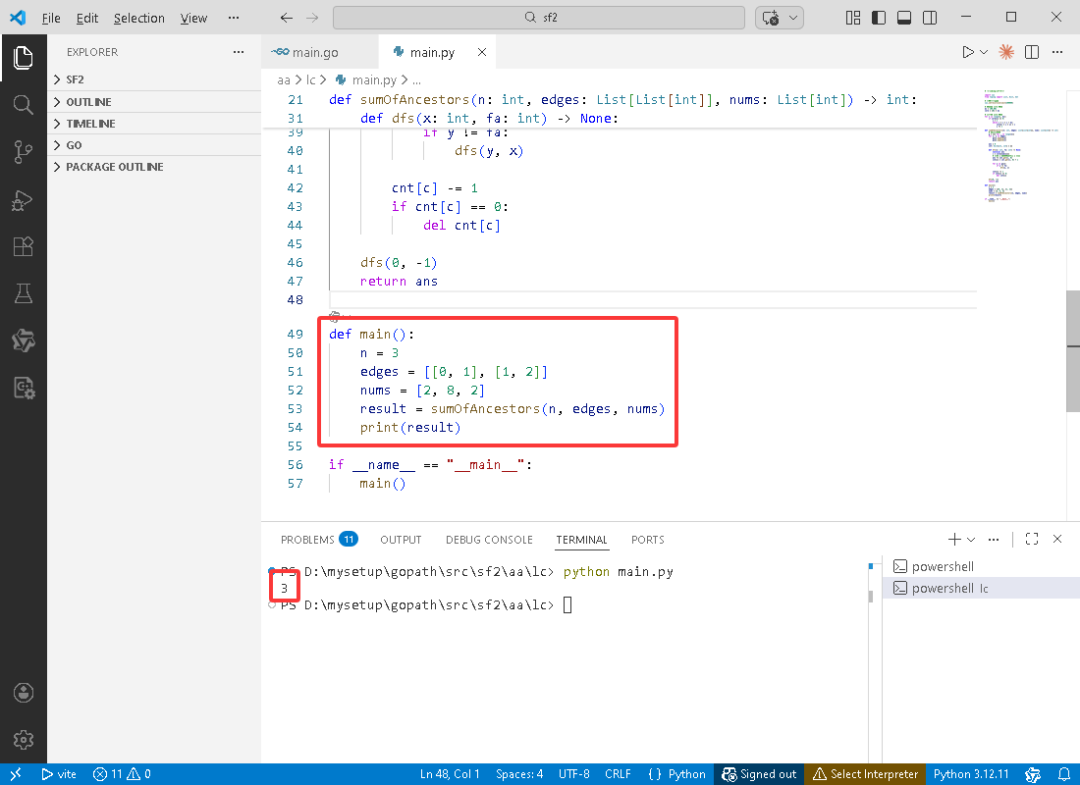
Task: Select the first powershell terminal
Action: tap(981, 566)
